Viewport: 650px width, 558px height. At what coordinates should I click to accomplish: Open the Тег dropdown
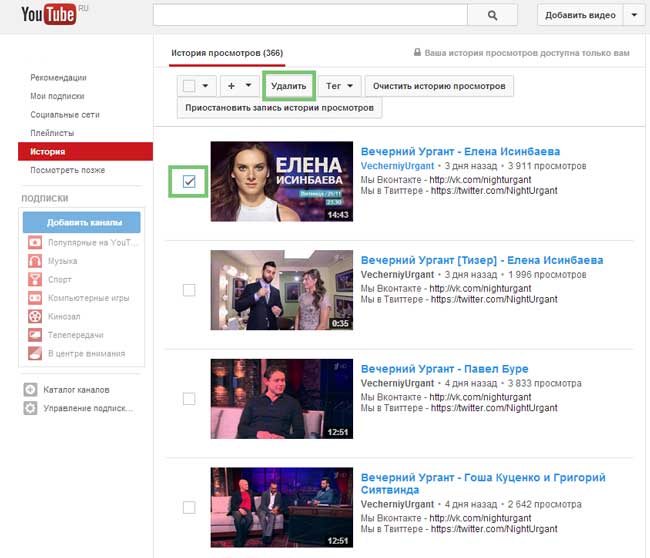(340, 86)
